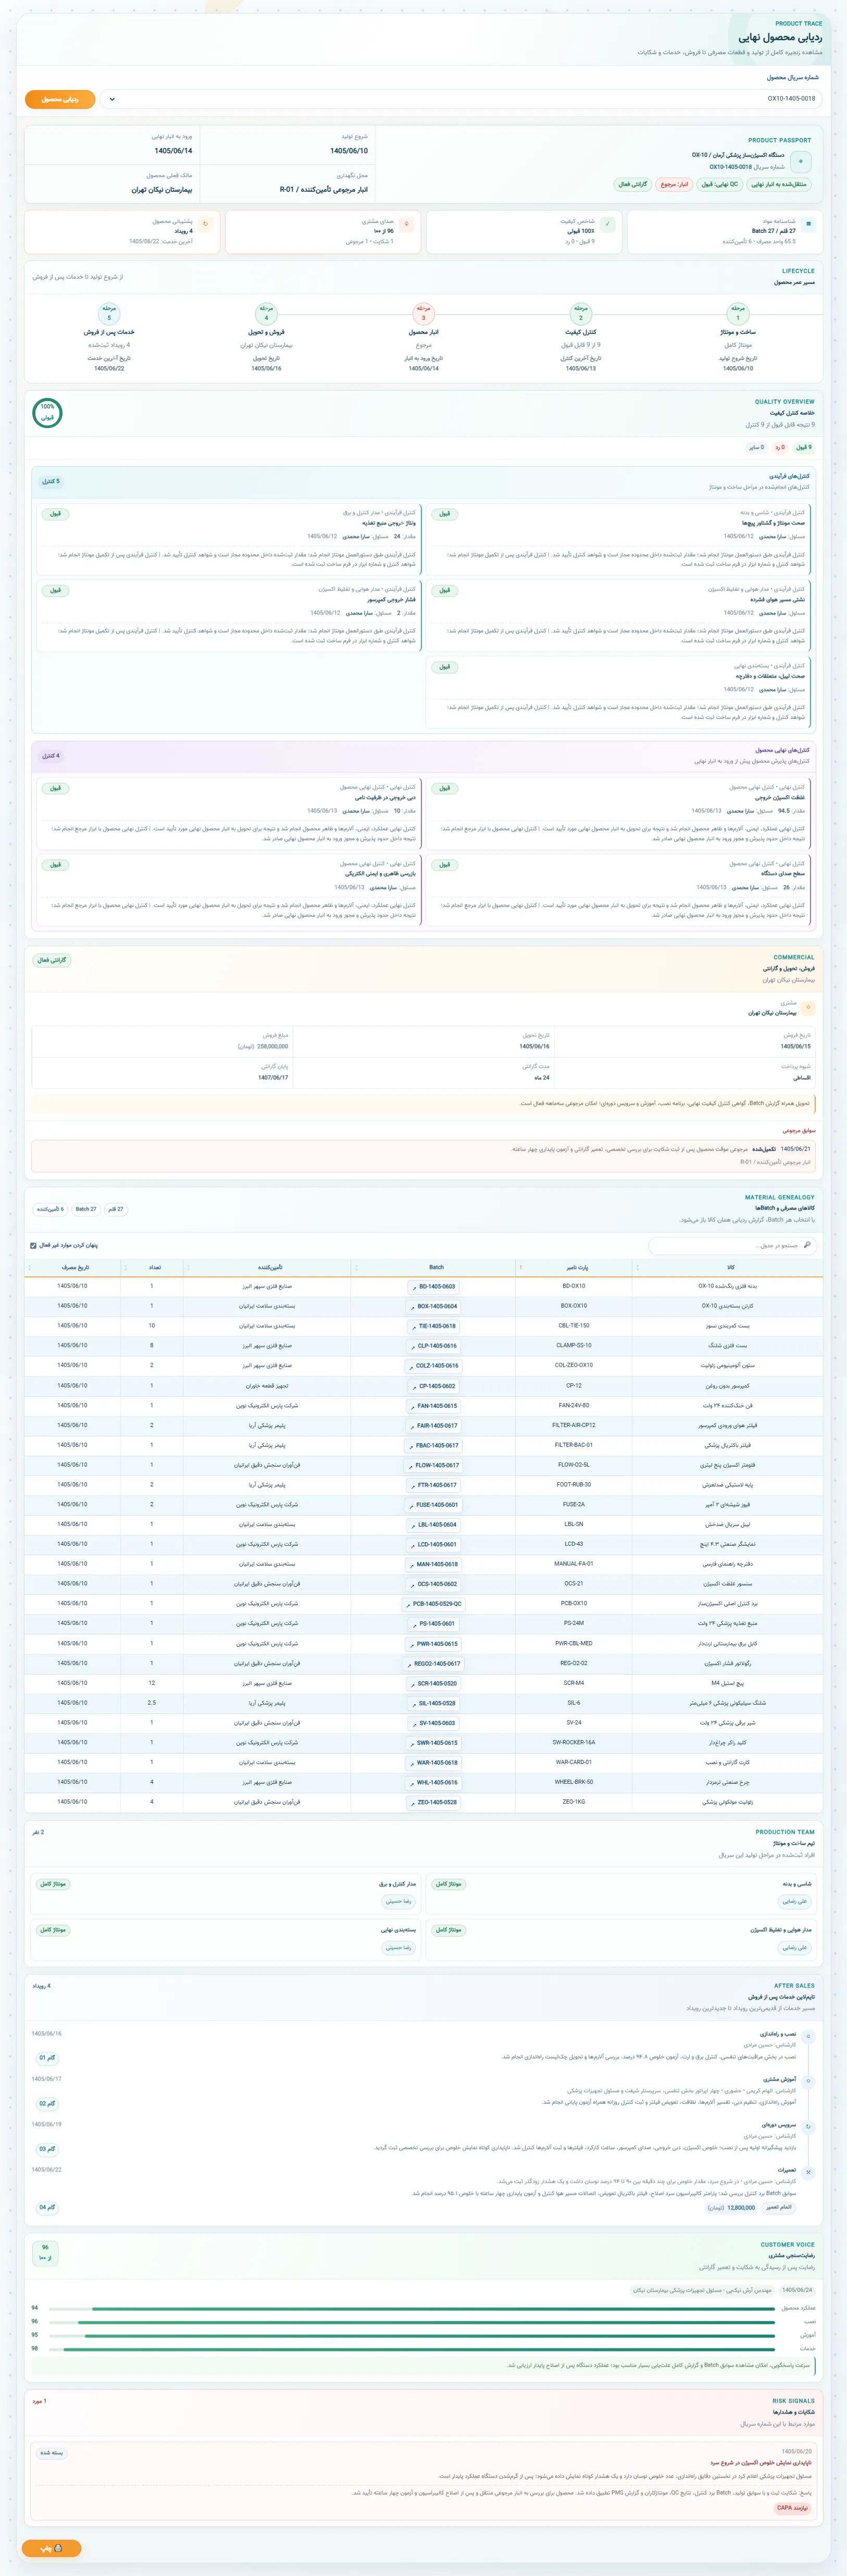Image resolution: width=847 pixels, height=2576 pixels.
Task: Filter quality results by the 0 رد chip
Action: click(x=779, y=448)
